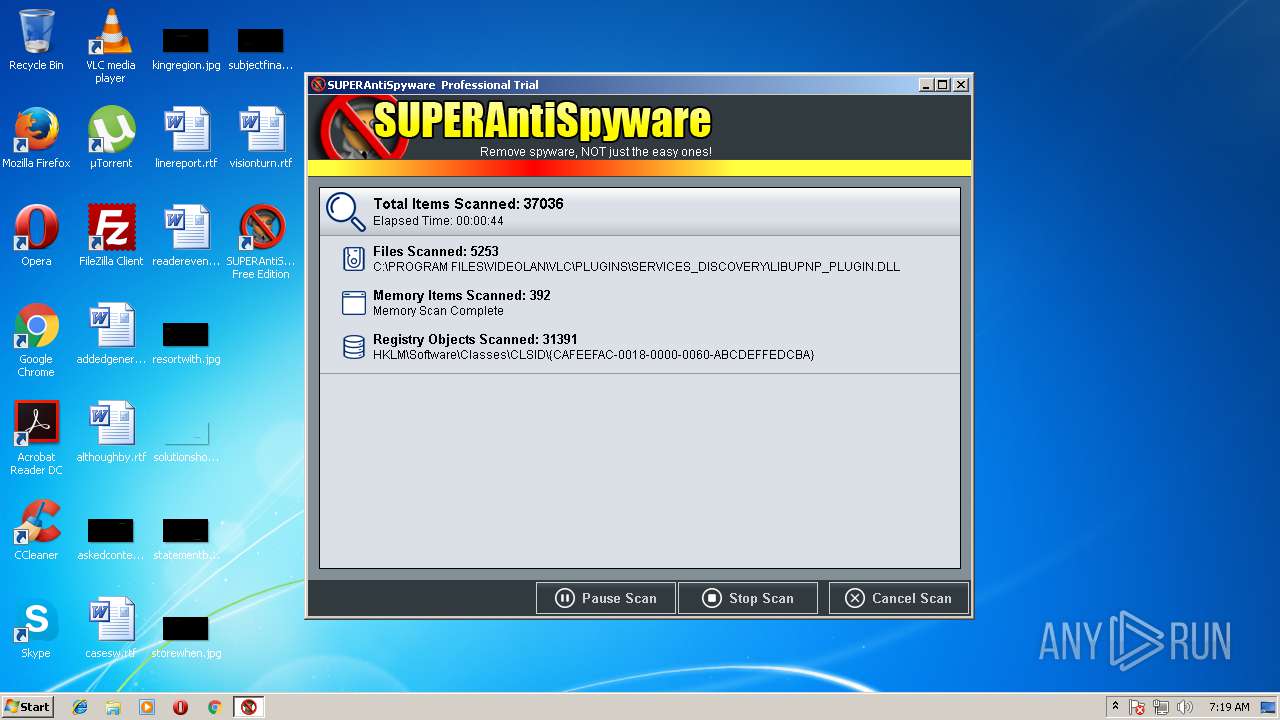Select FileZilla Client desktop shortcut
This screenshot has height=720, width=1280.
pos(110,235)
